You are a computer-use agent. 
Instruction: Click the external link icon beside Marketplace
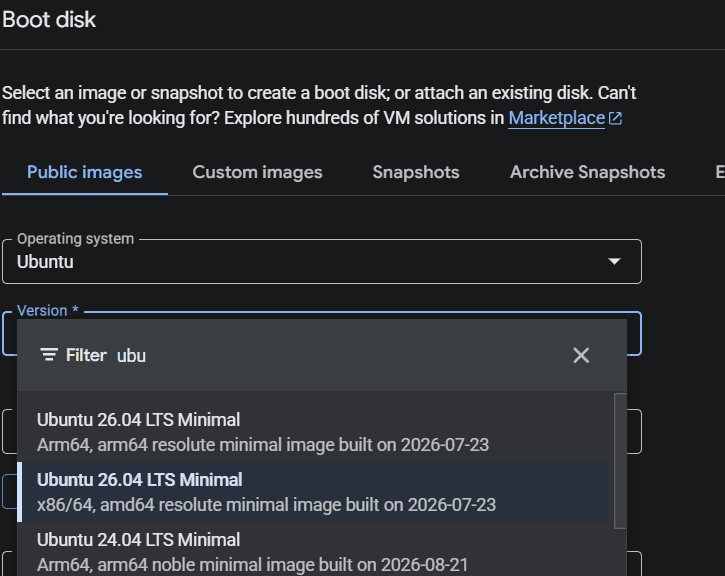(x=615, y=118)
